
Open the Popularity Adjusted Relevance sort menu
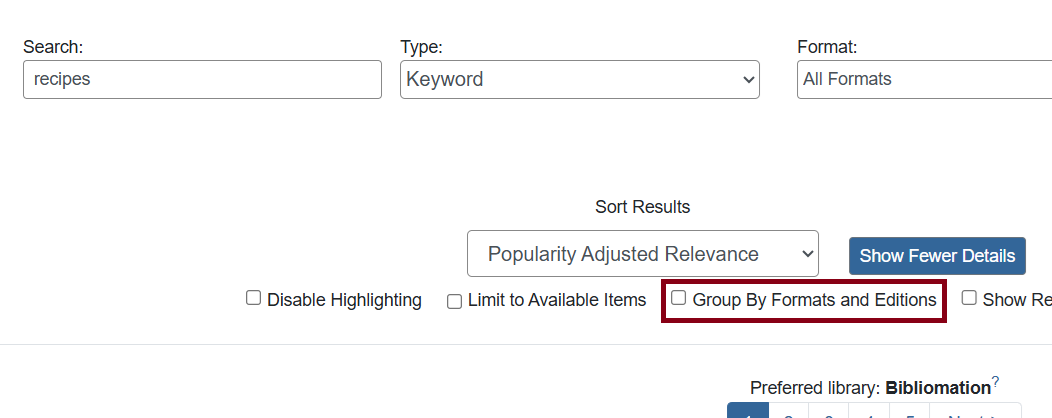[x=642, y=254]
